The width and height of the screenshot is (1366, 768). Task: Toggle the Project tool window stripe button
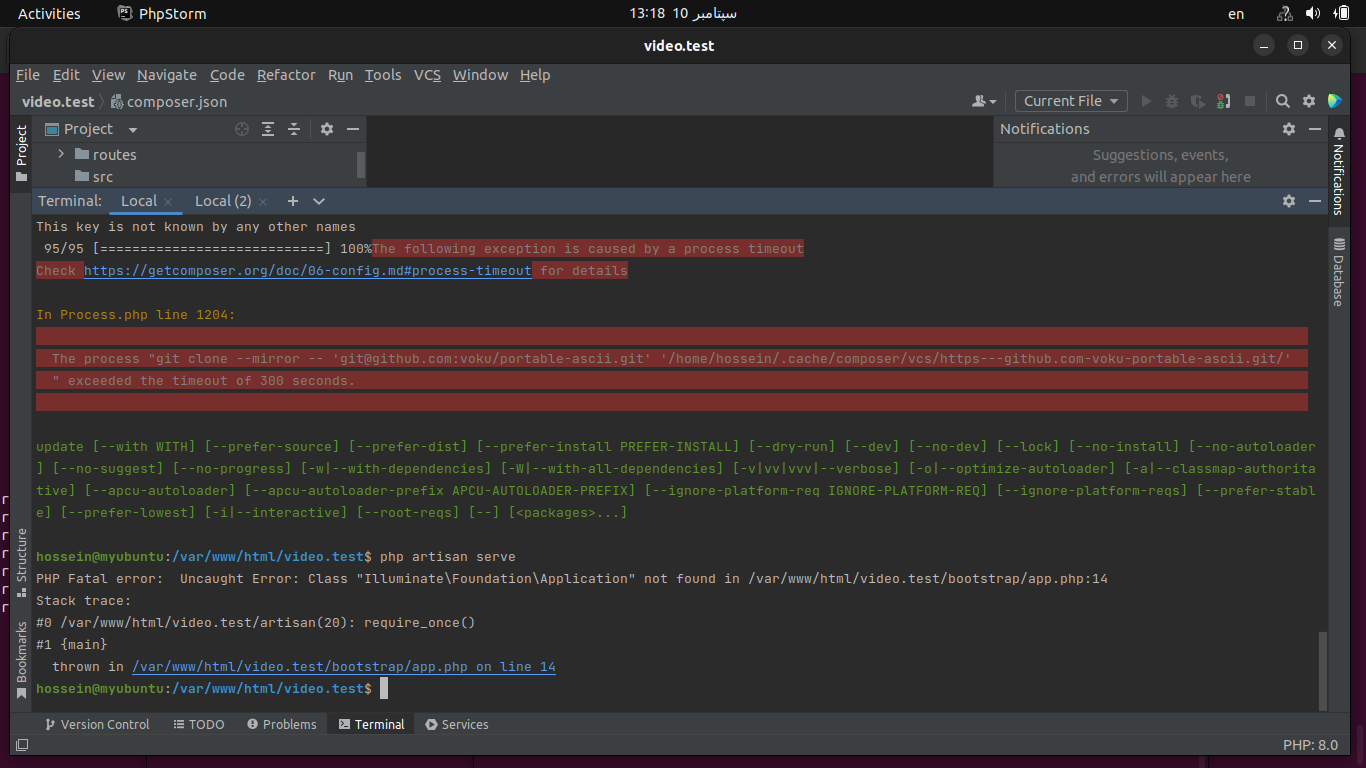(21, 153)
